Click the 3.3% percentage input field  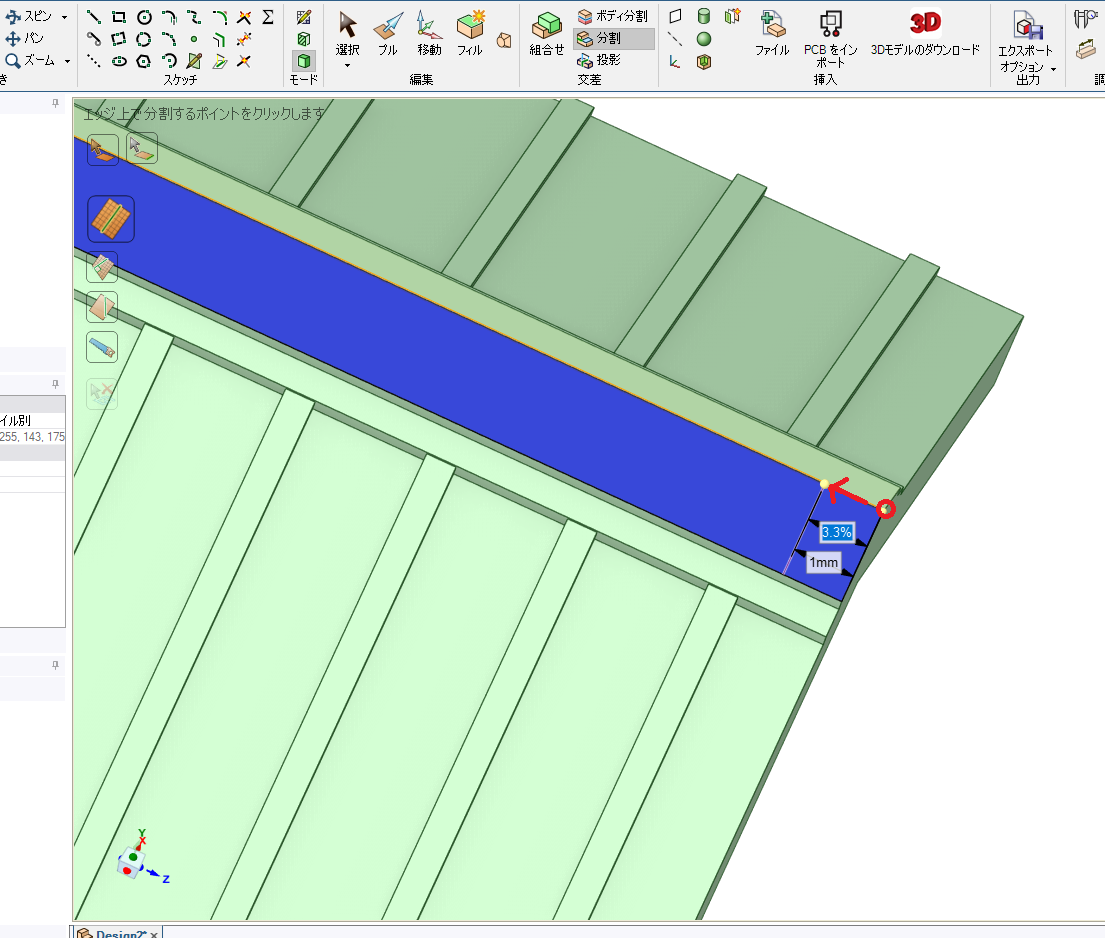pos(836,532)
